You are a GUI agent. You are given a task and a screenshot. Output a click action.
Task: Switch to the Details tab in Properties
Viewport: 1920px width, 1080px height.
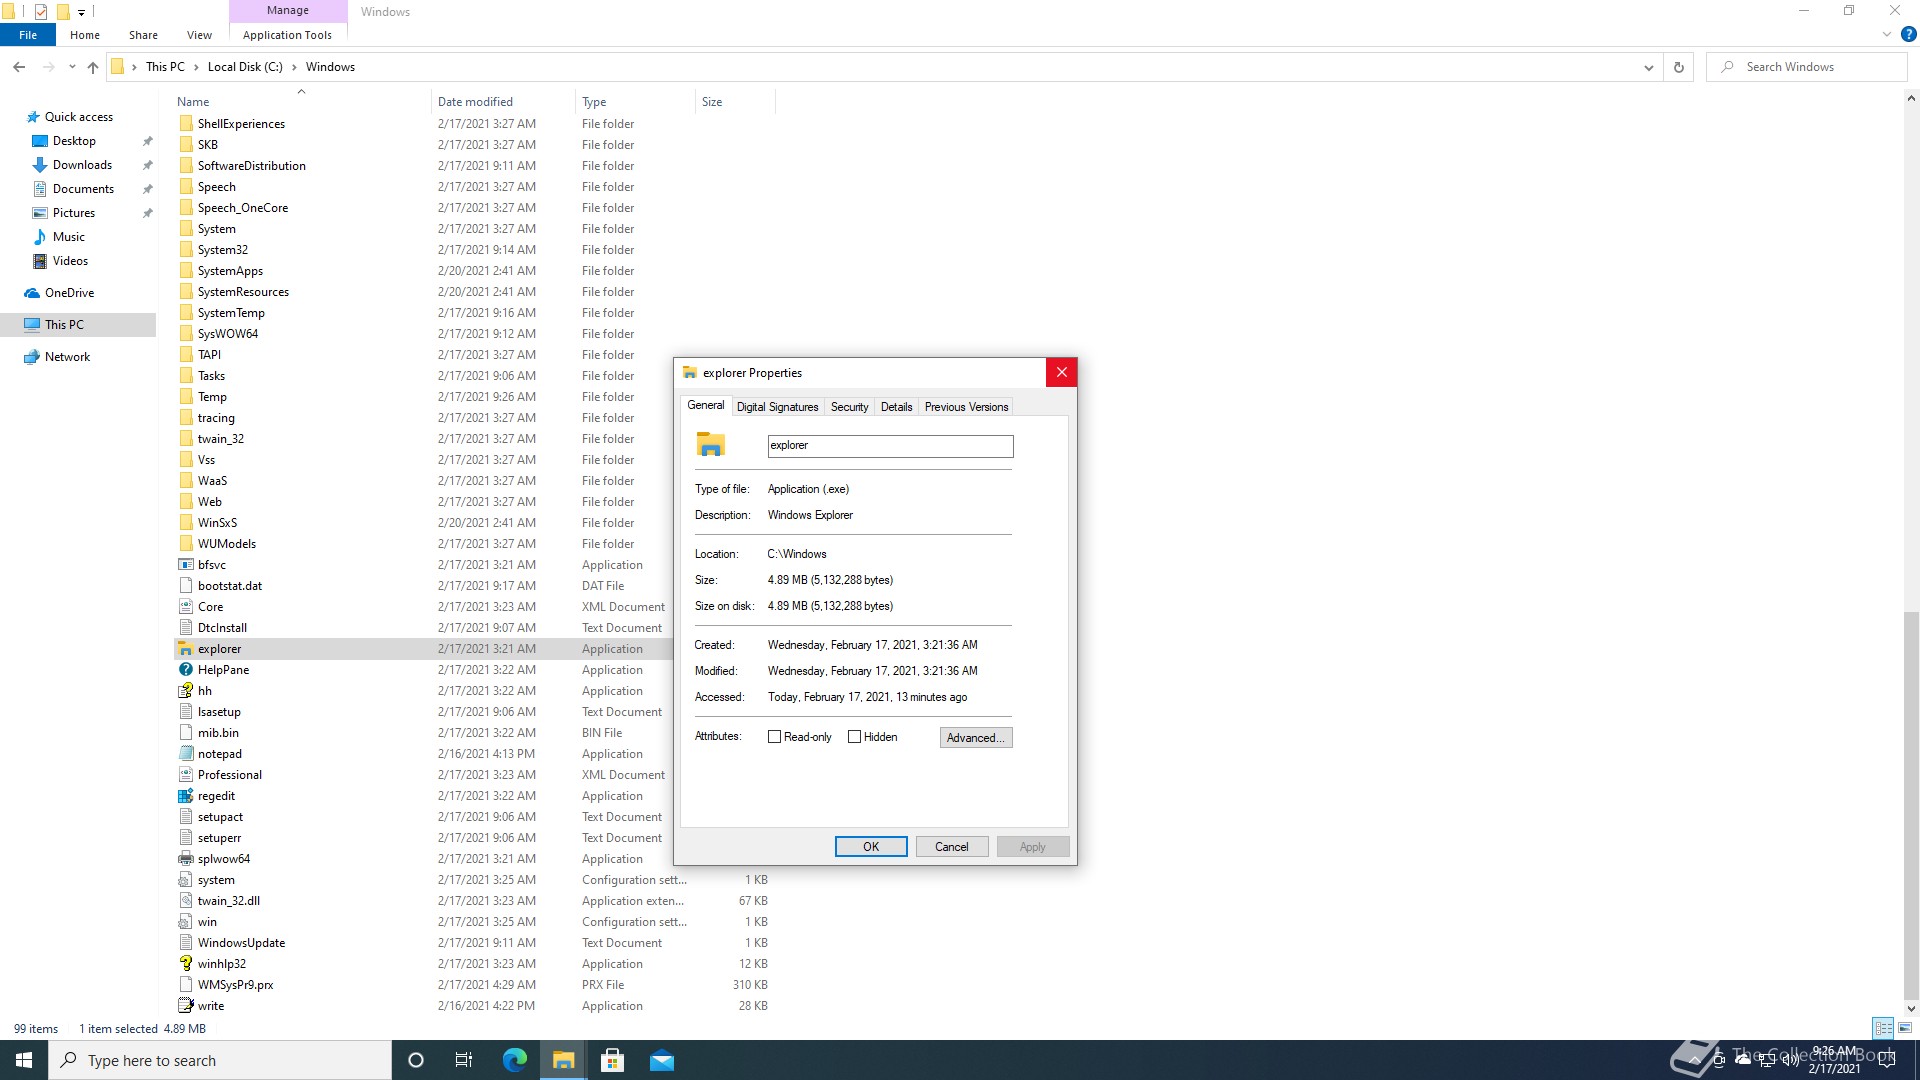click(x=896, y=407)
